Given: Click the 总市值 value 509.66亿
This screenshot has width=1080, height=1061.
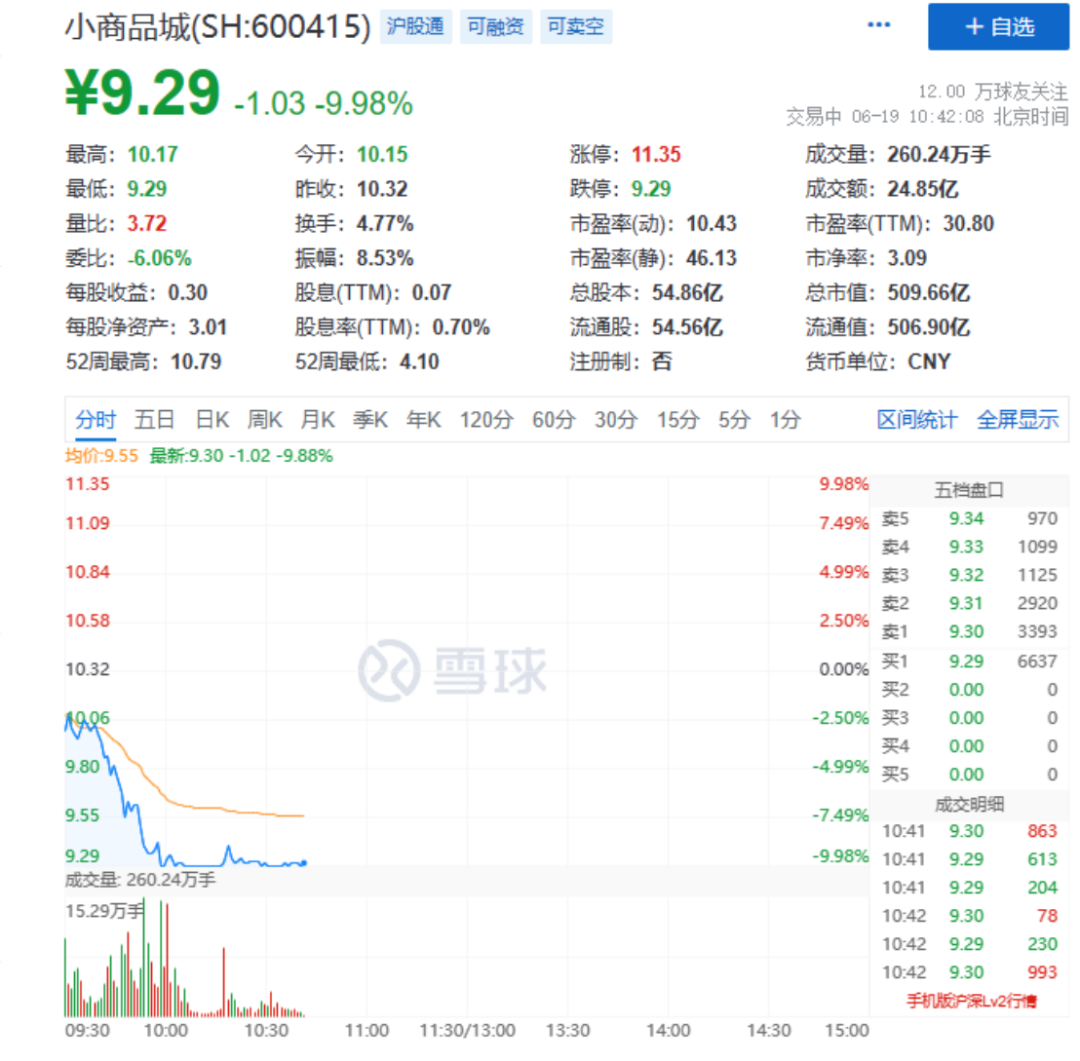Looking at the screenshot, I should click(928, 293).
